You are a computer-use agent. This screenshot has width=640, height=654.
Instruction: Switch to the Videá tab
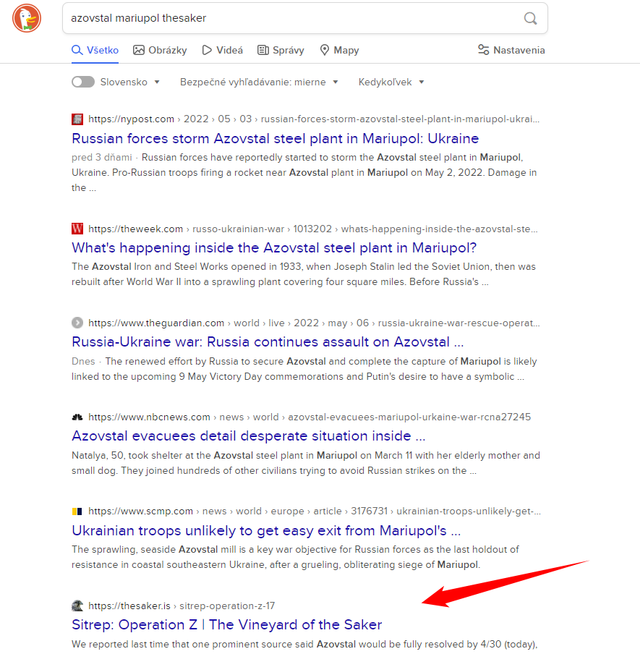[x=222, y=50]
